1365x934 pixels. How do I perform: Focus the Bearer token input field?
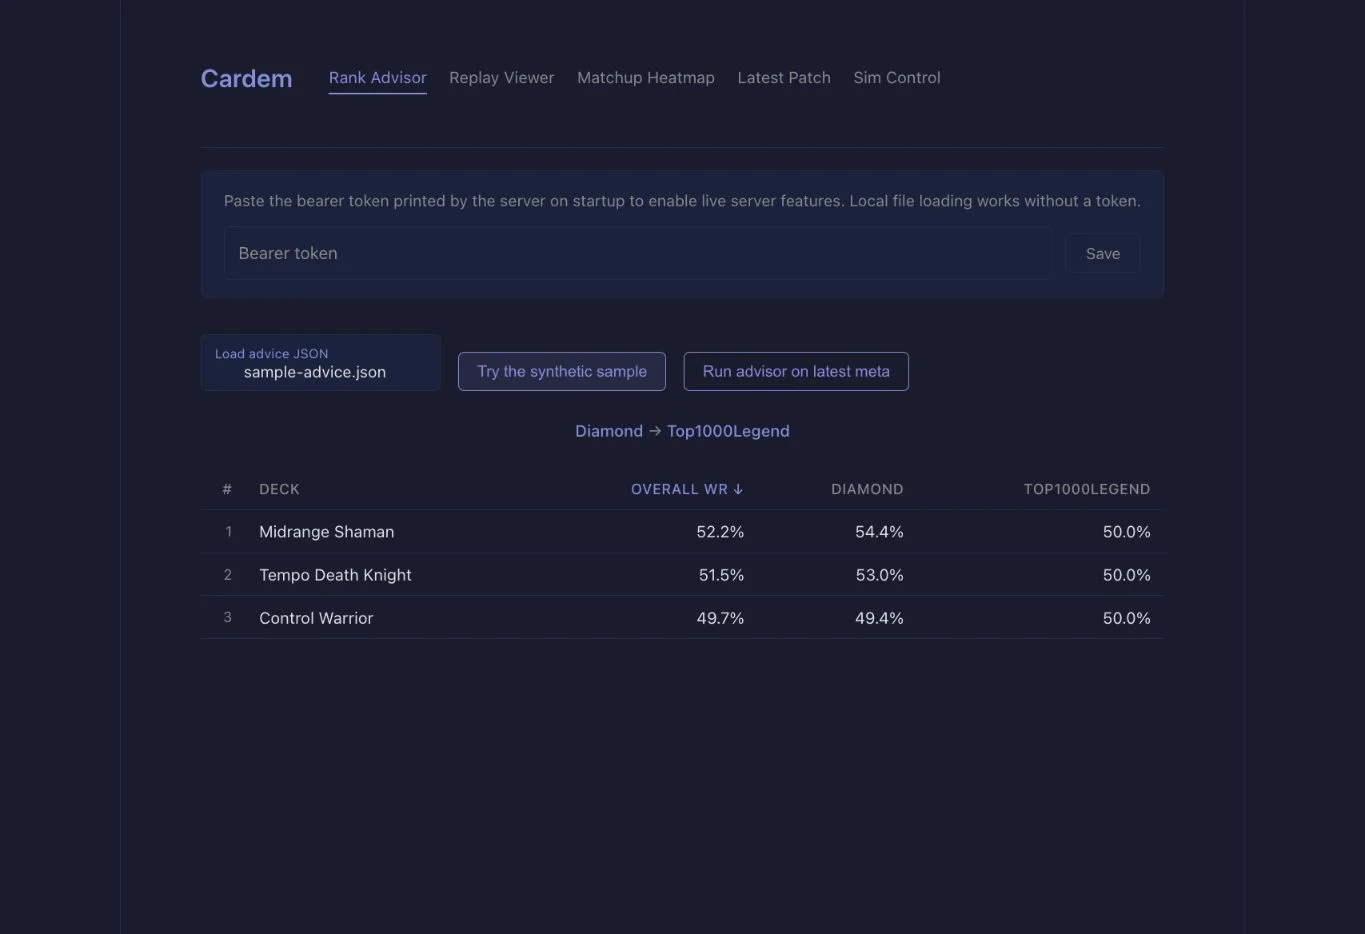(x=638, y=253)
